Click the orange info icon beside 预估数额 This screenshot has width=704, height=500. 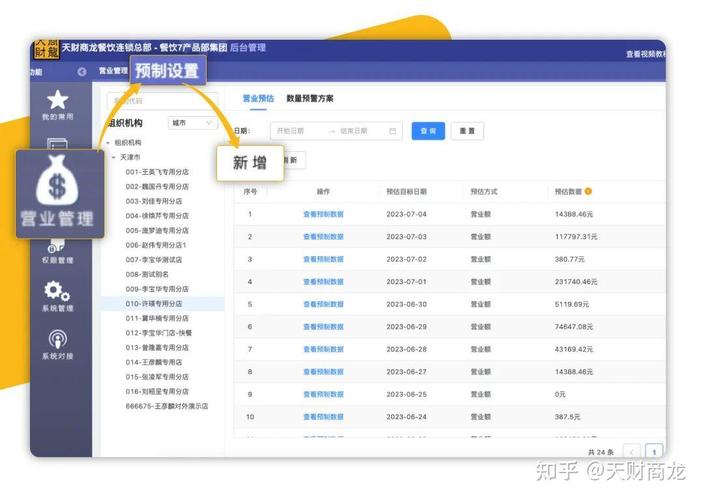pyautogui.click(x=588, y=191)
